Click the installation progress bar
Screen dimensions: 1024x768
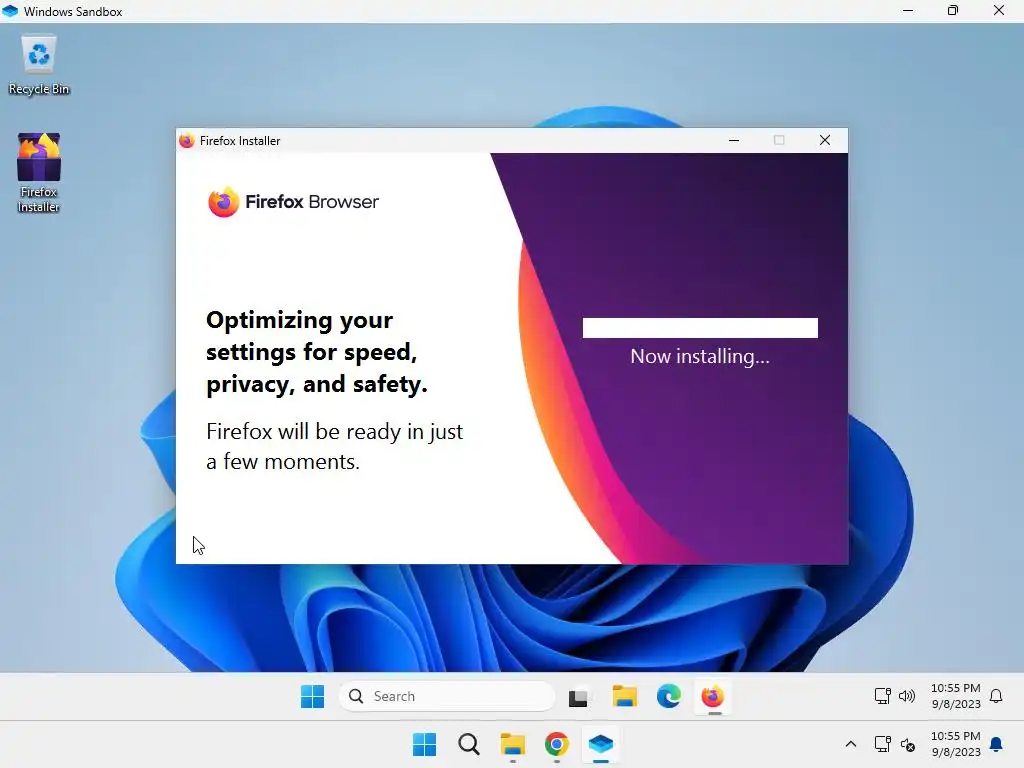(x=700, y=328)
